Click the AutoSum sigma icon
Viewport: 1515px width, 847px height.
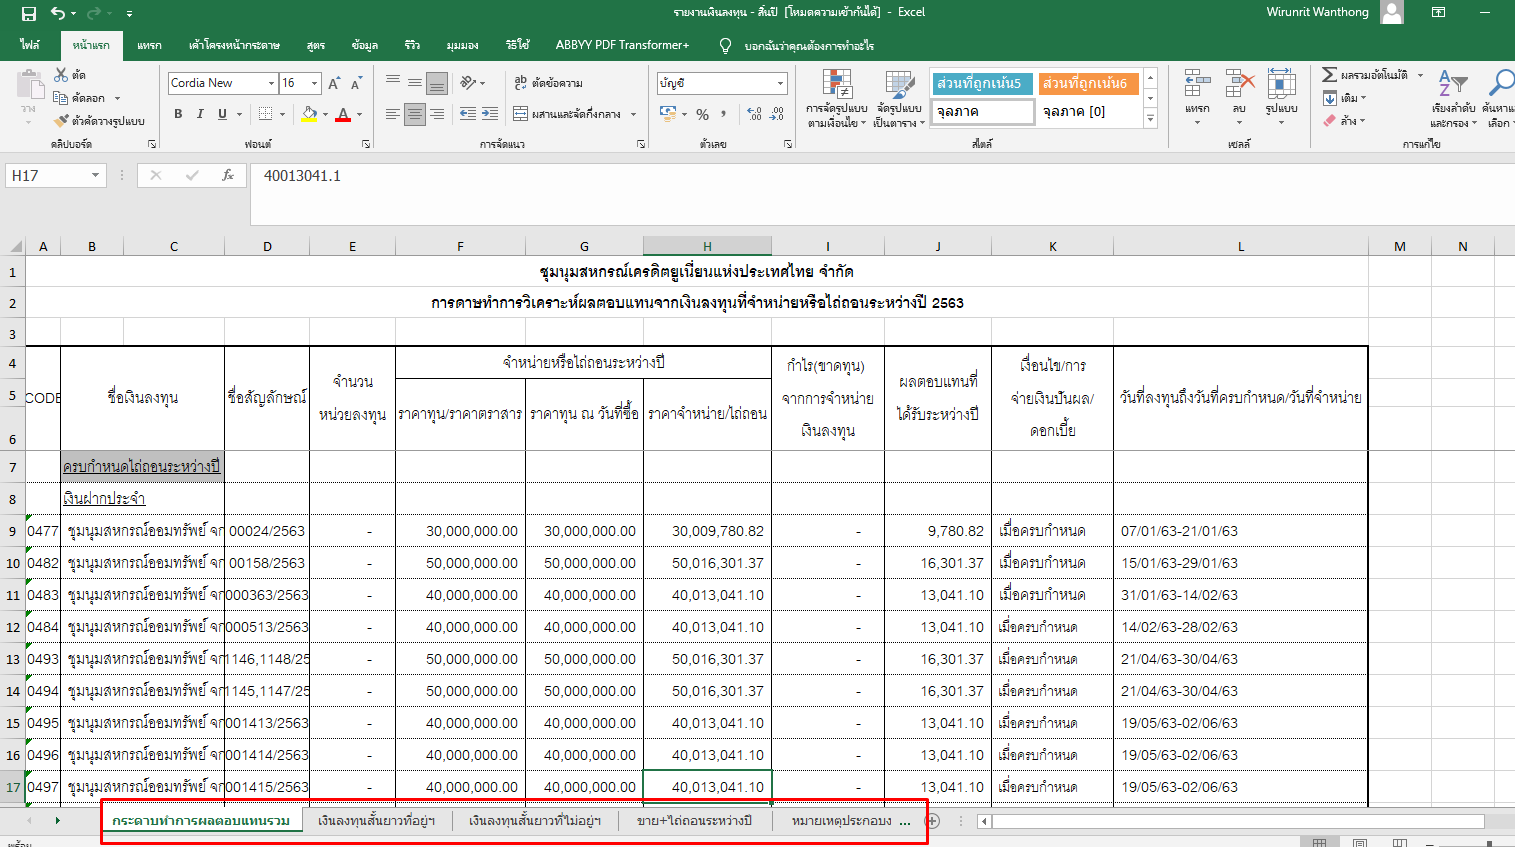tap(1329, 75)
